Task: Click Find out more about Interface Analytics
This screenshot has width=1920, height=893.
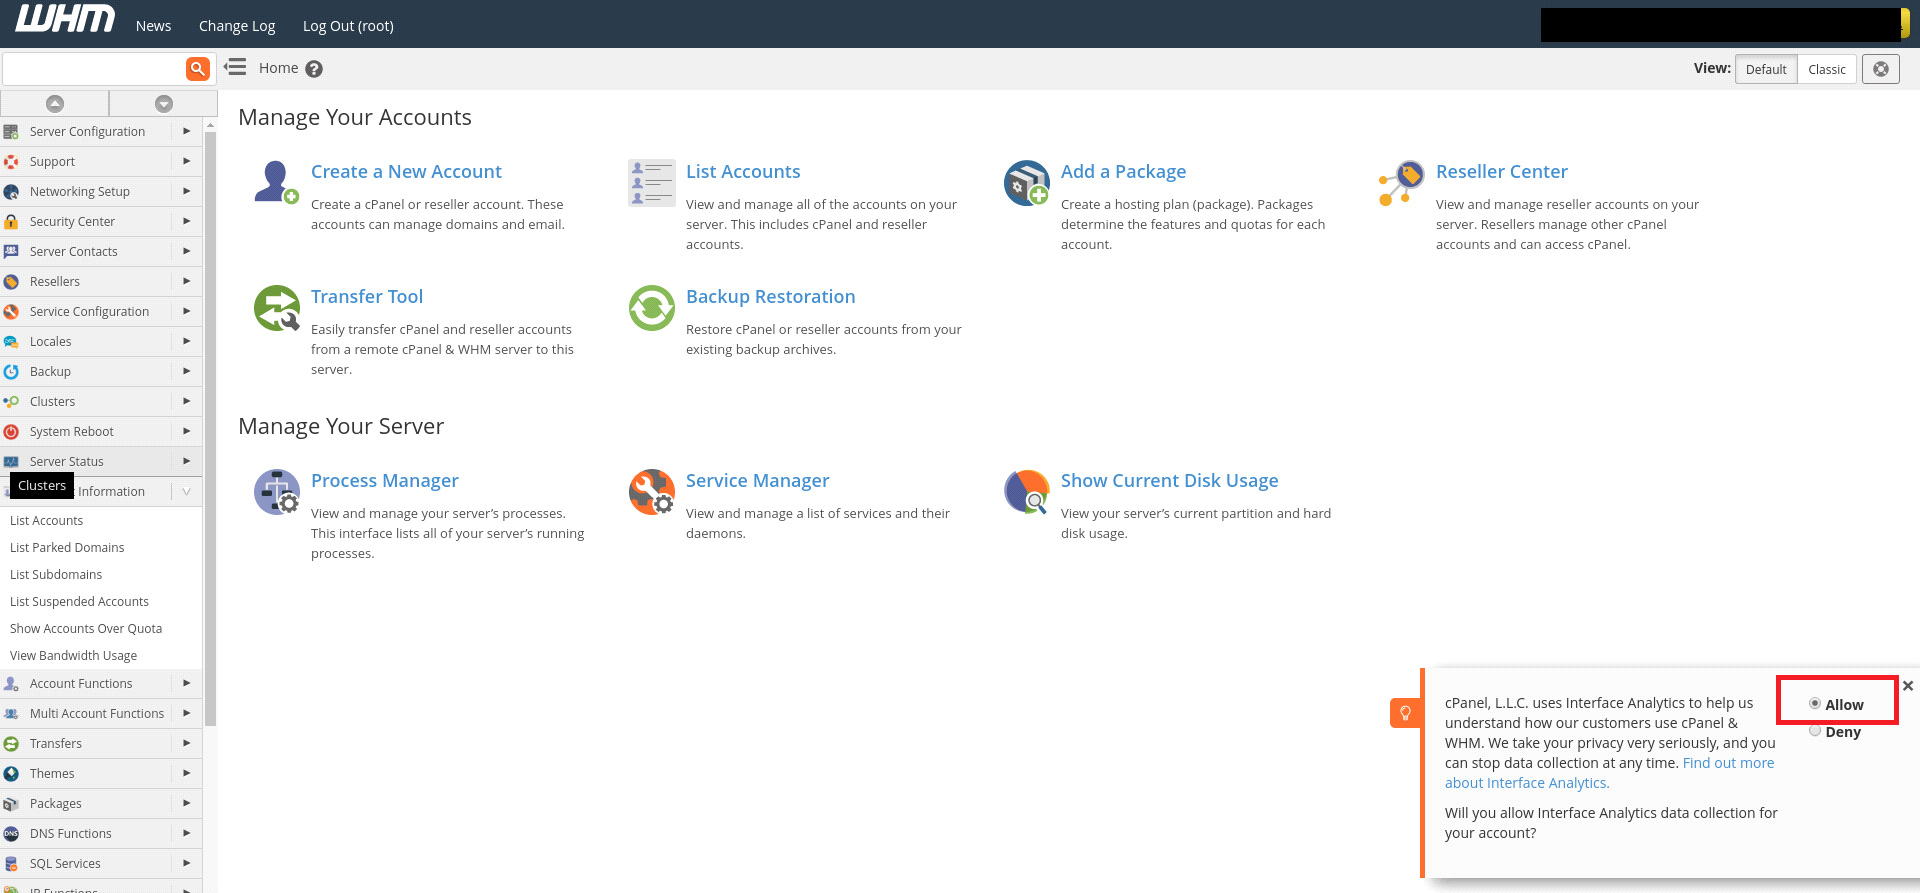Action: [1727, 763]
